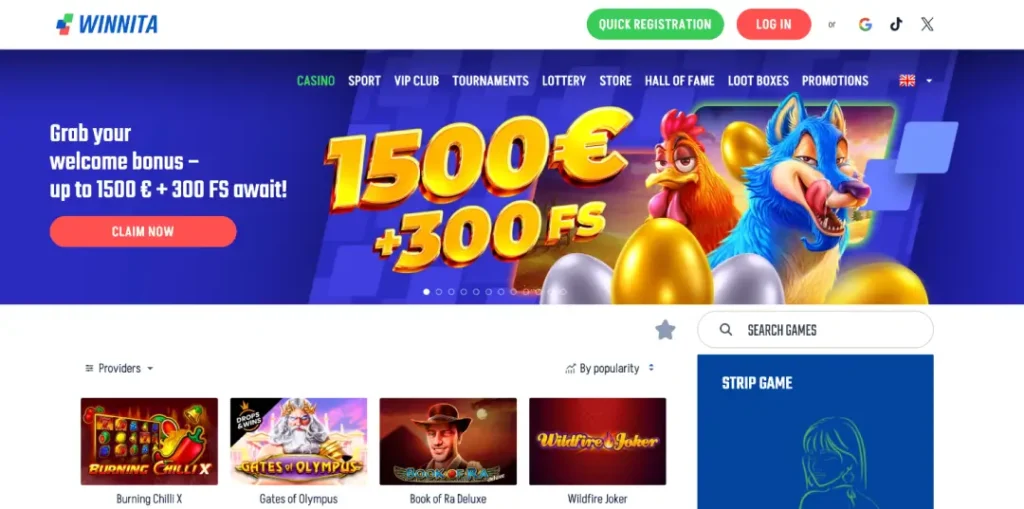This screenshot has width=1024, height=509.
Task: Switch to the third banner slide dot
Action: point(451,292)
